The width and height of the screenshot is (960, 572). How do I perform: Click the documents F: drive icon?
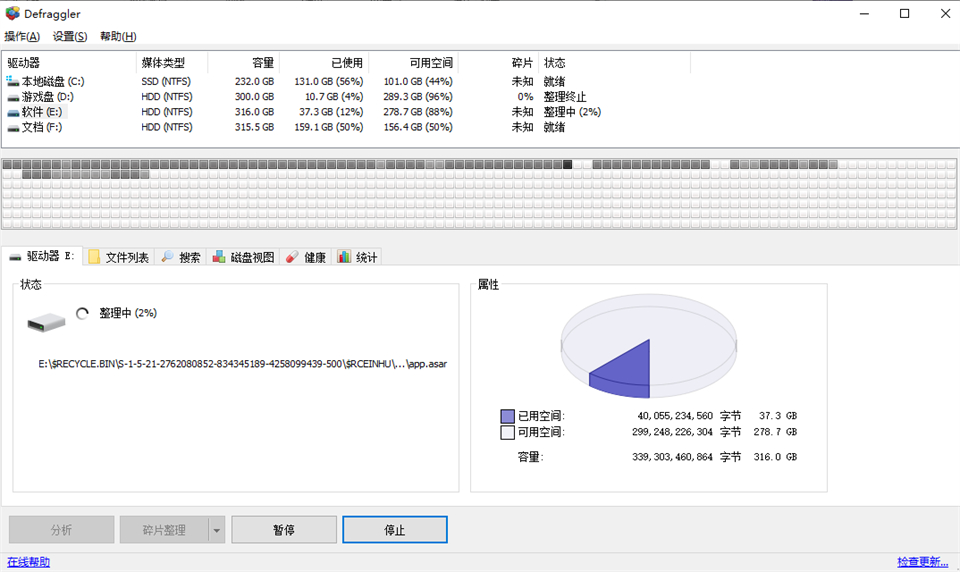(x=12, y=128)
